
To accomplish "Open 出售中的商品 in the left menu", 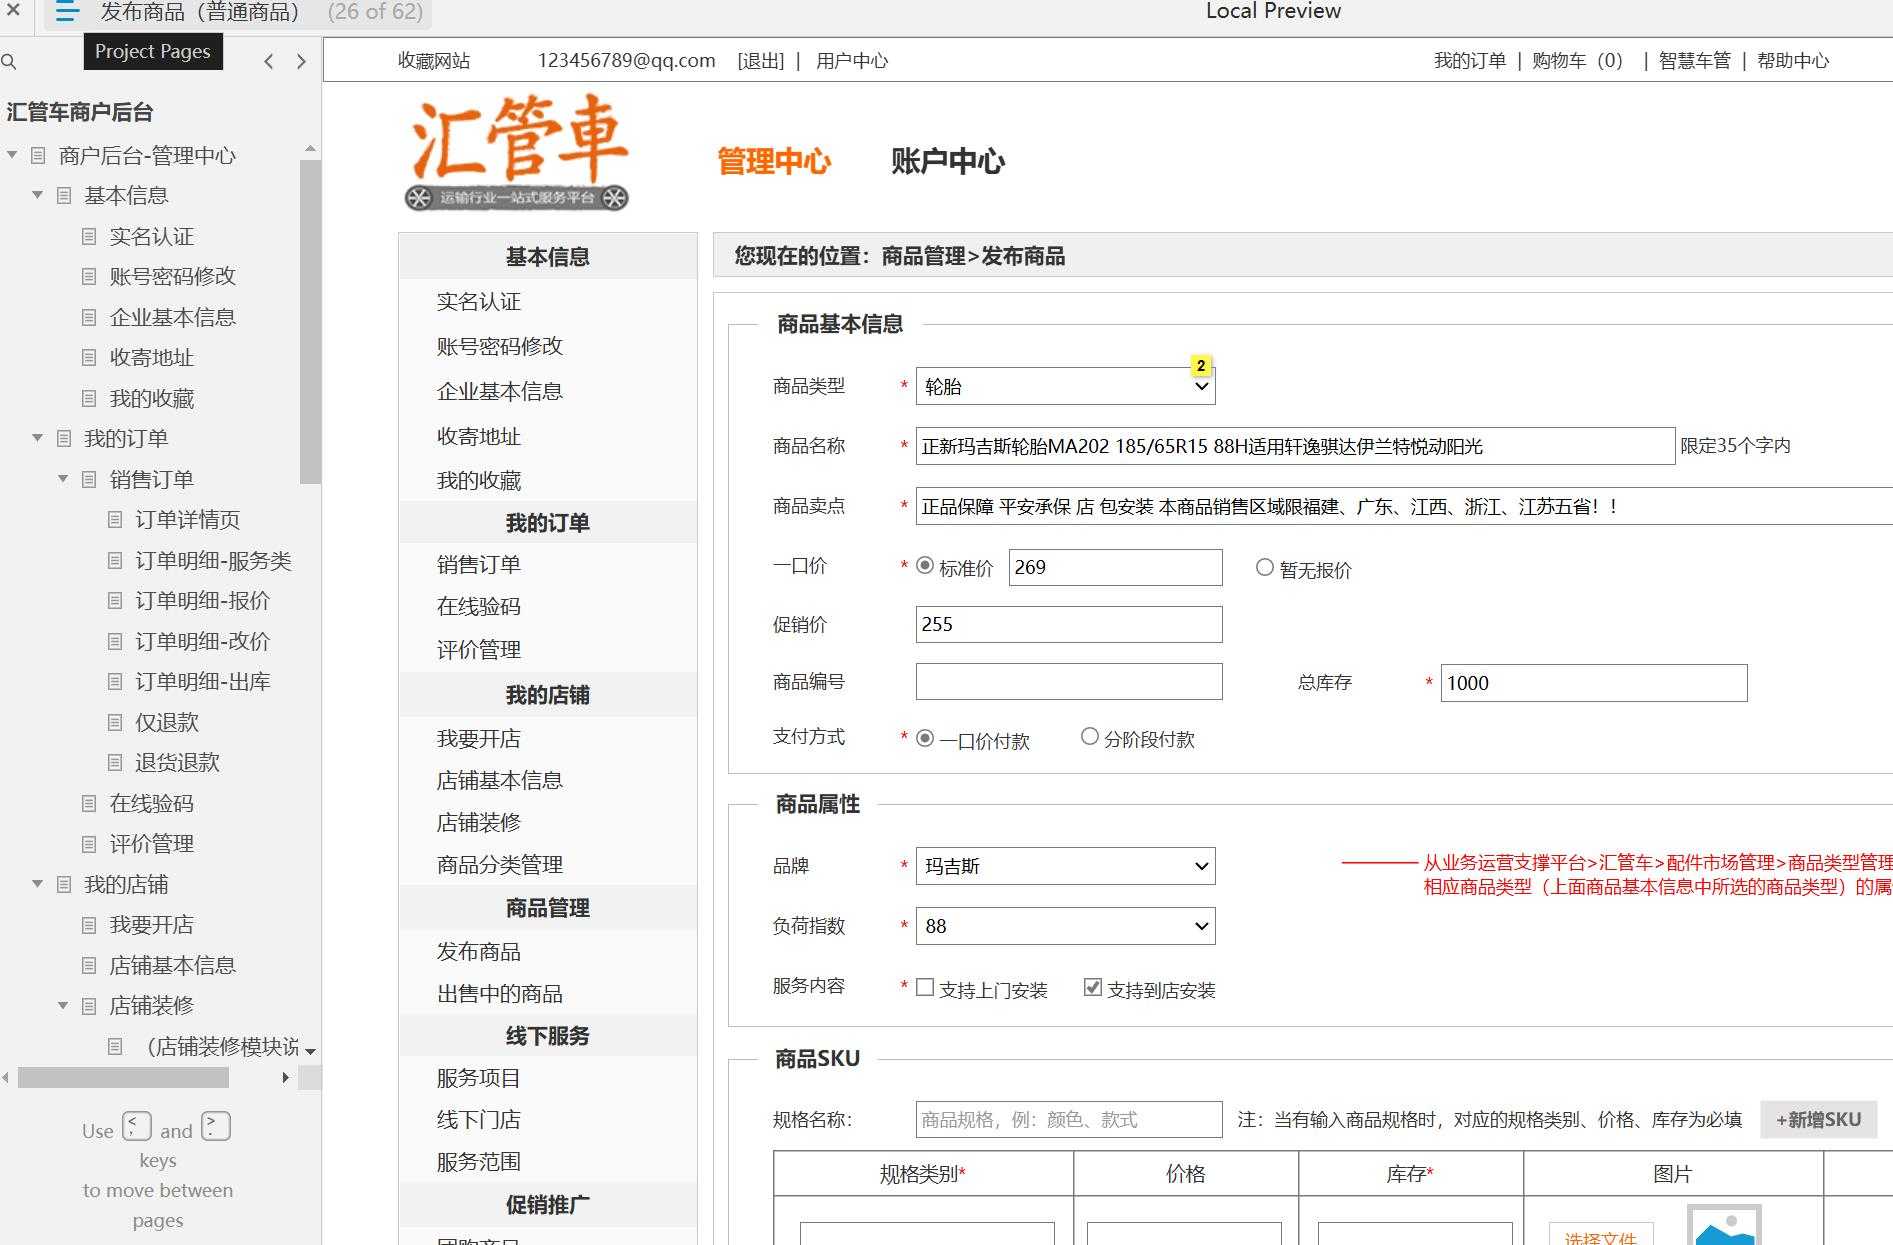I will 500,994.
